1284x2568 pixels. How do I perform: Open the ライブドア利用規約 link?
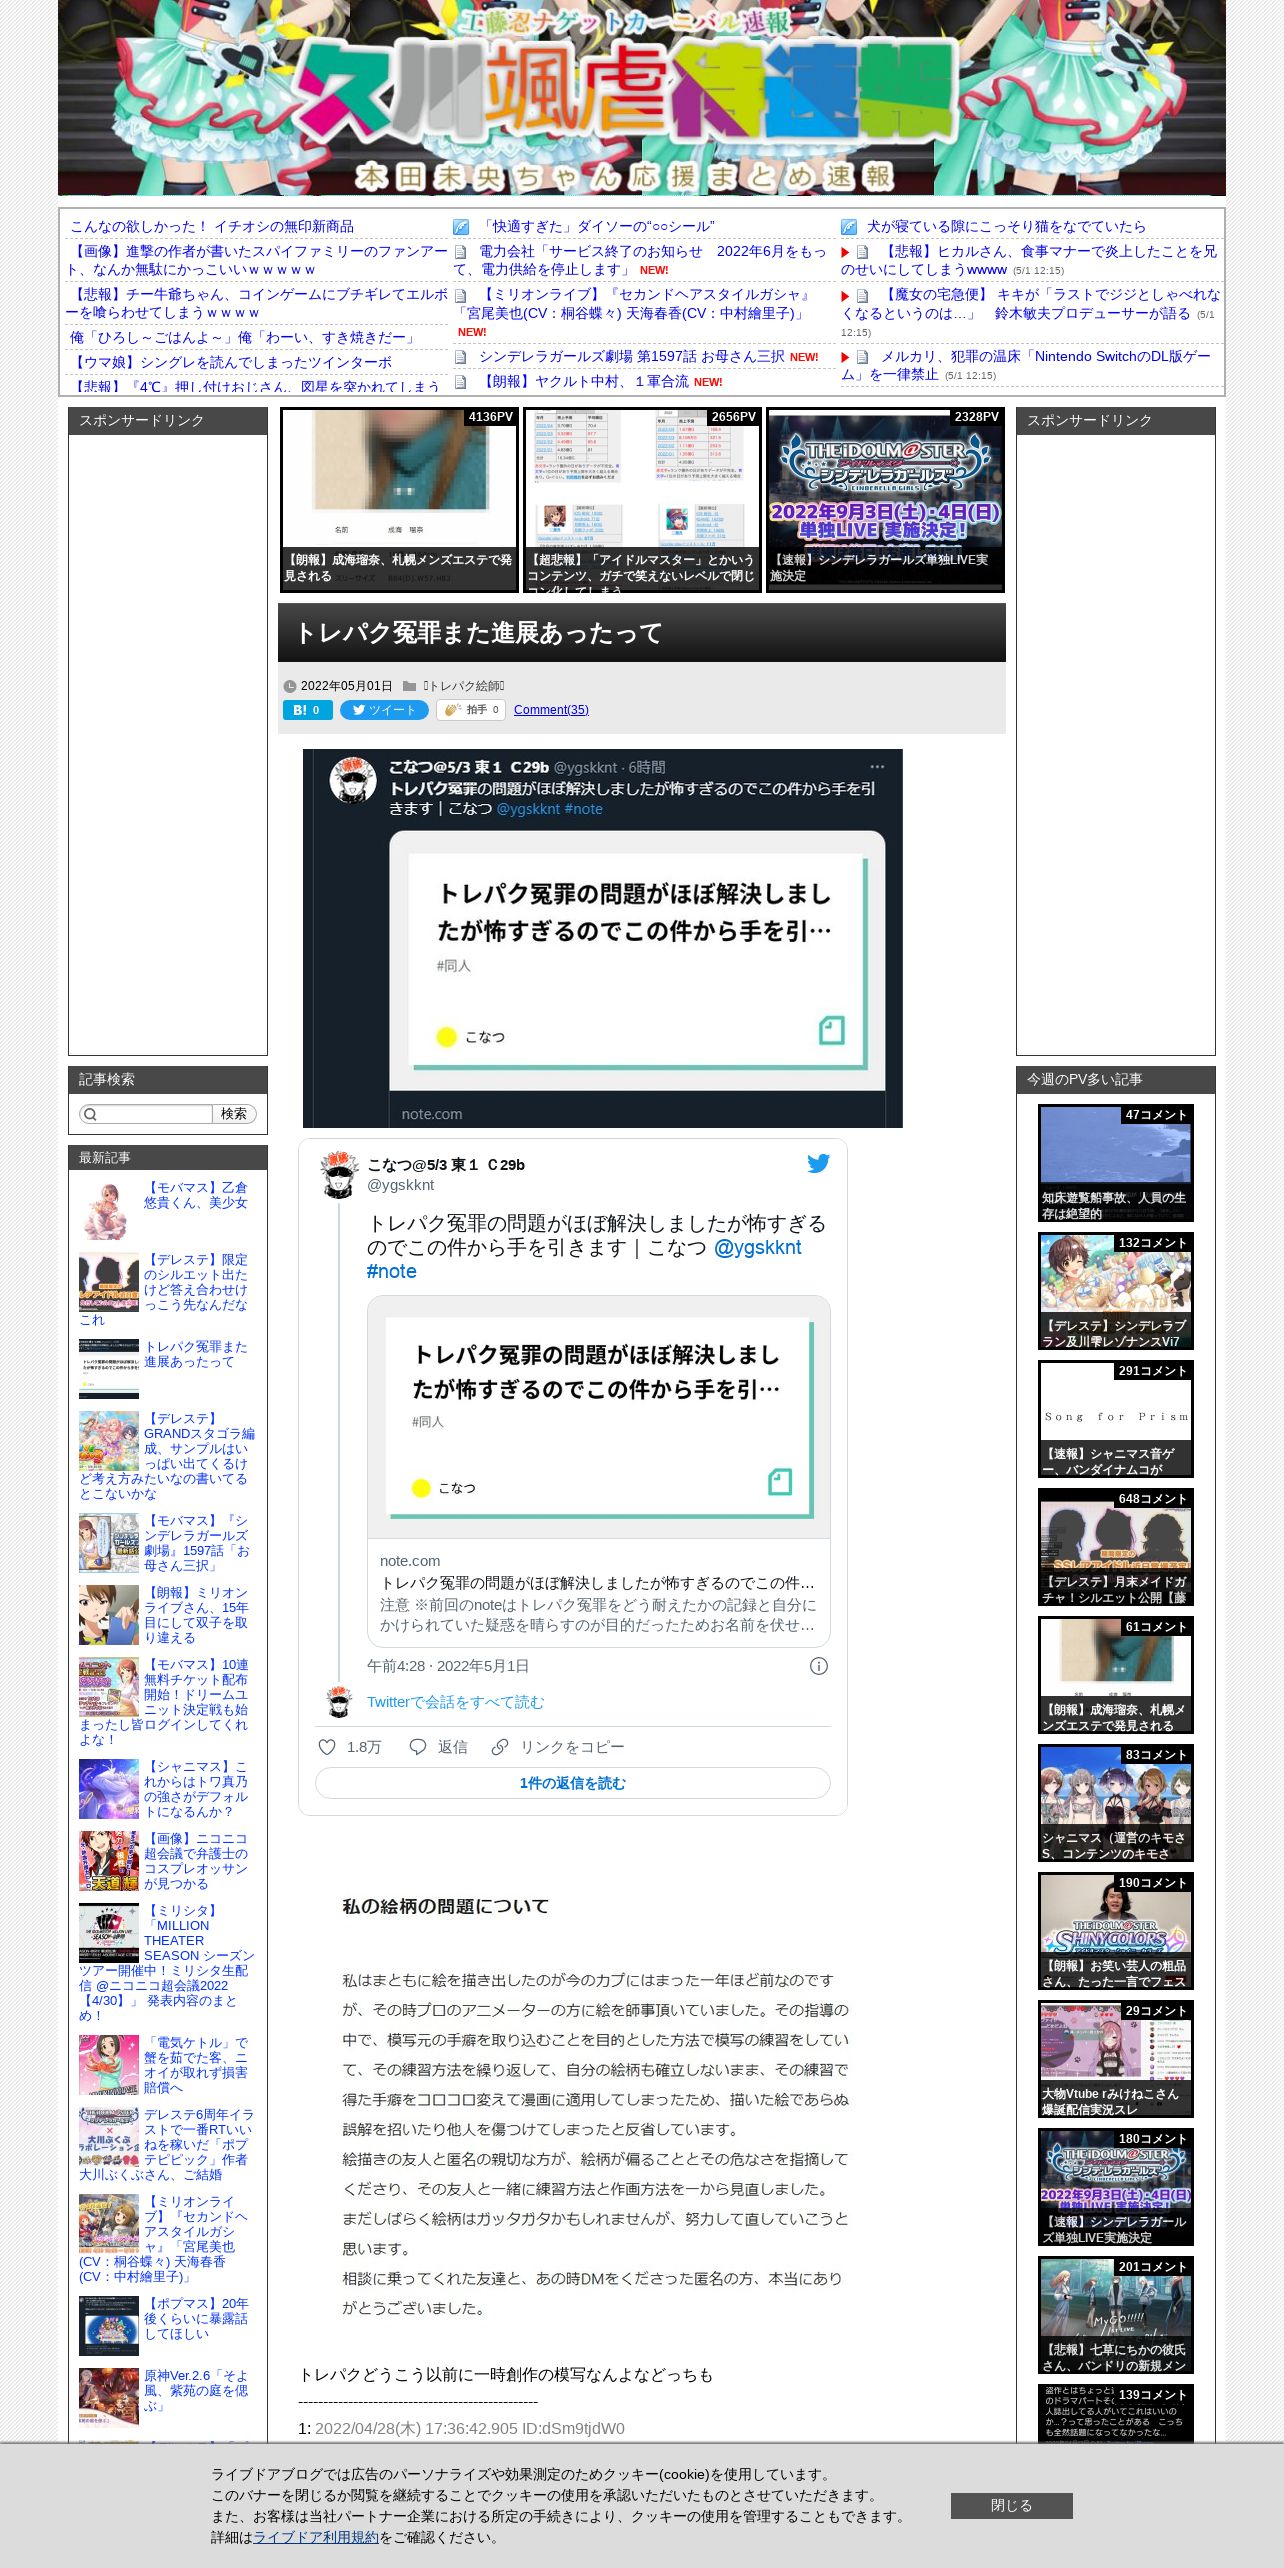316,2537
